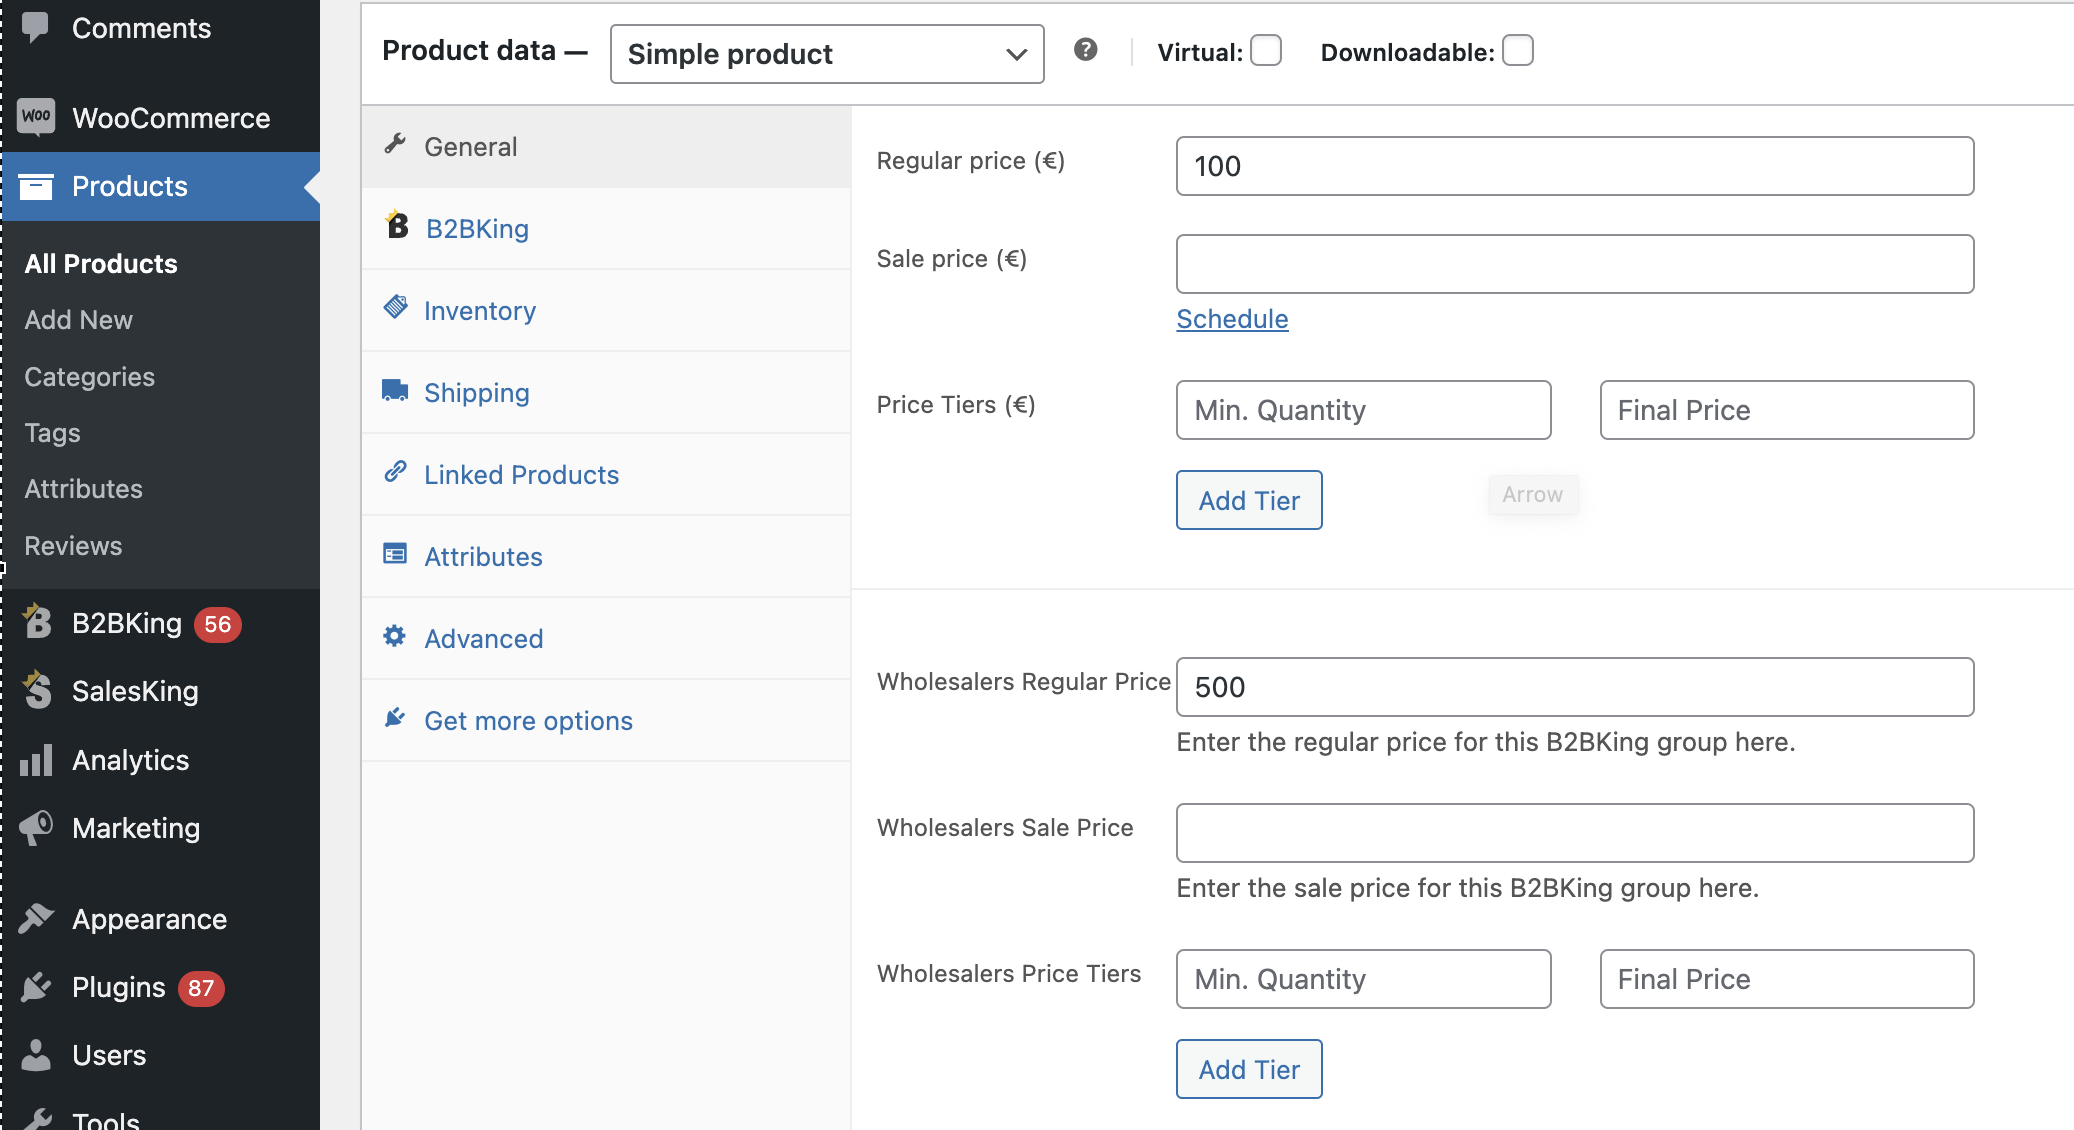This screenshot has width=2074, height=1130.
Task: Click the Wholesalers Sale Price field
Action: click(x=1575, y=833)
